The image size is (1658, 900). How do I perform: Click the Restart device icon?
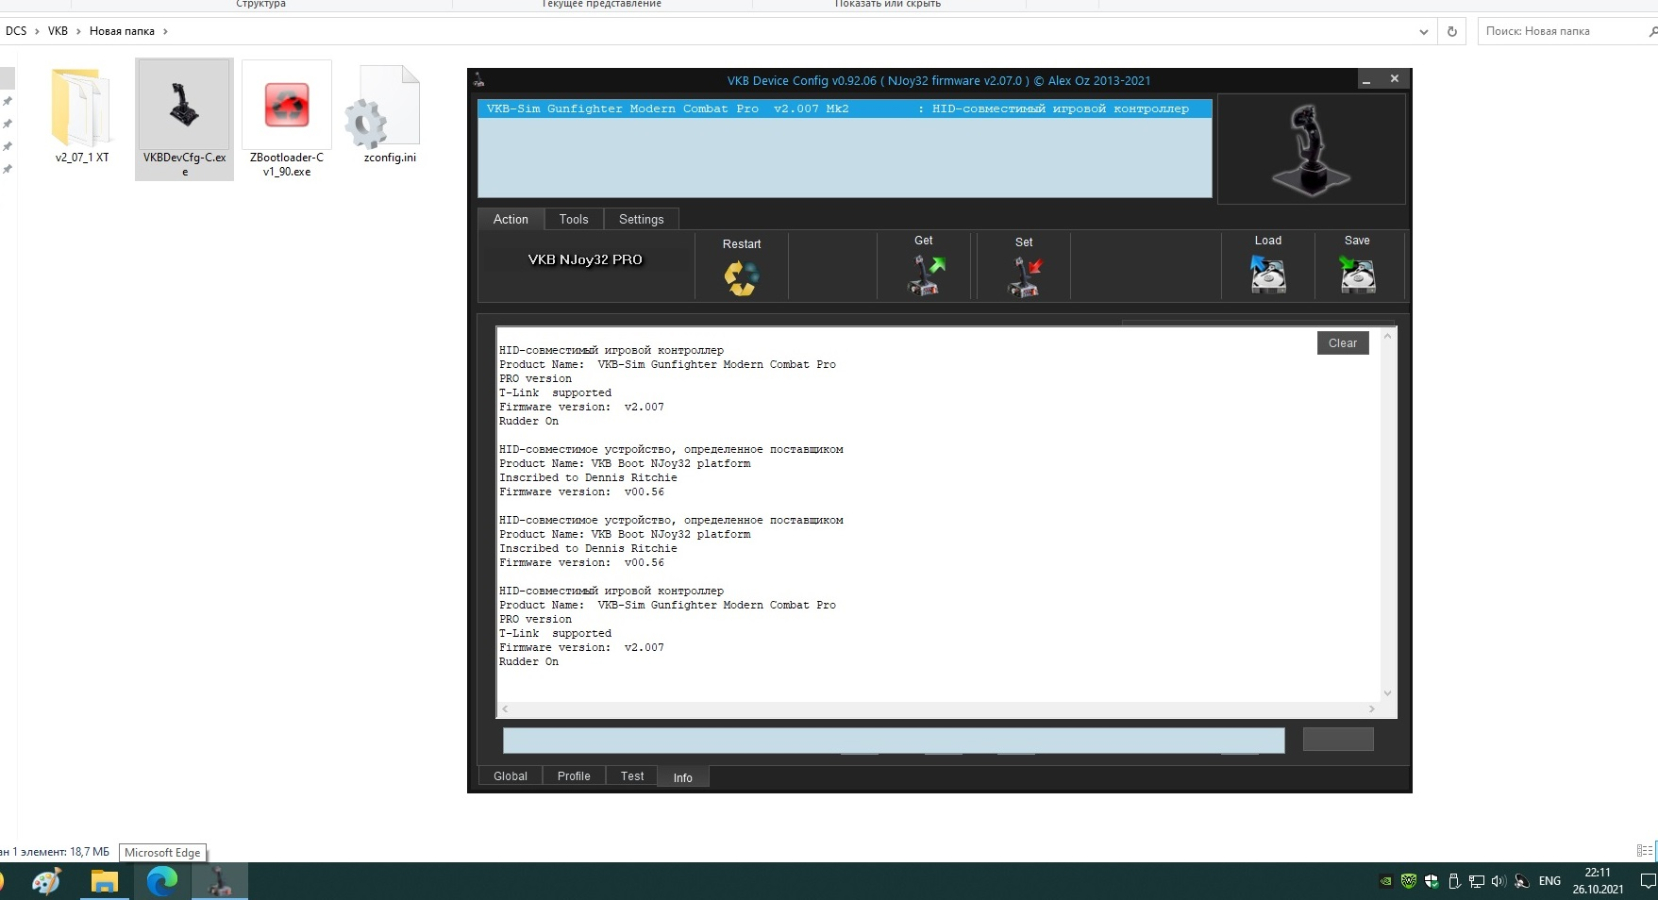pyautogui.click(x=741, y=277)
